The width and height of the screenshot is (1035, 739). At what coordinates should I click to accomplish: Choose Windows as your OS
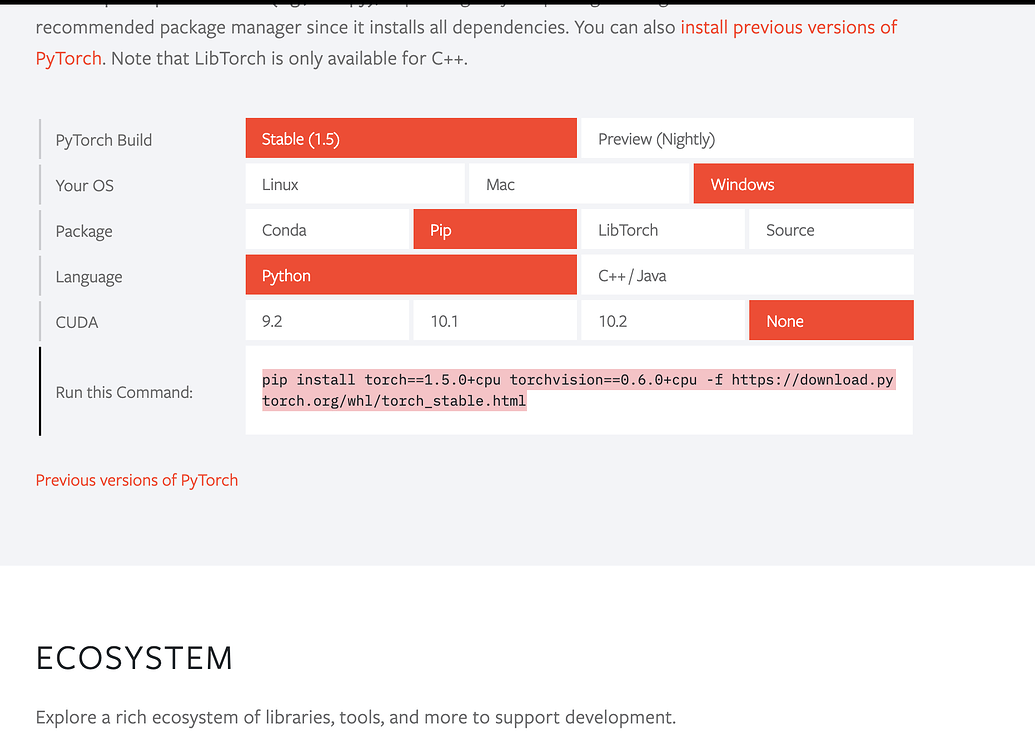(803, 184)
